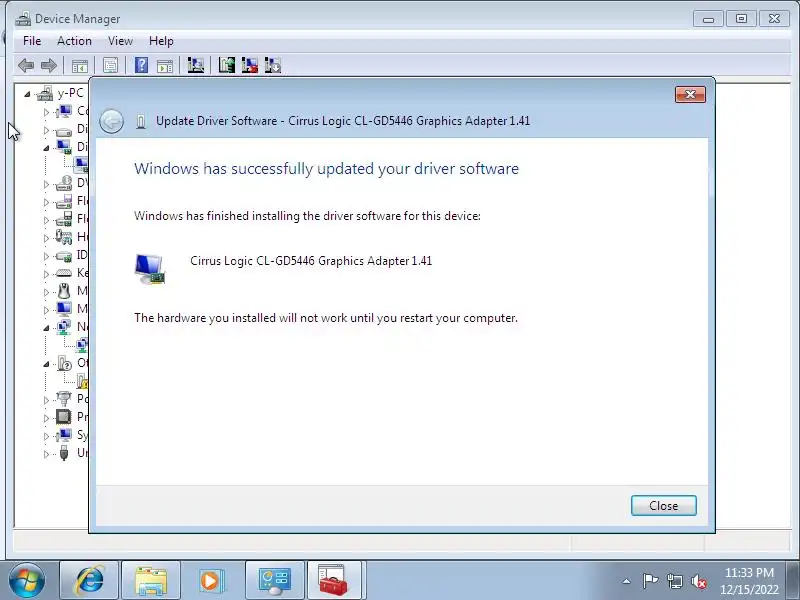Collapse the Other devices category triangle

46,364
